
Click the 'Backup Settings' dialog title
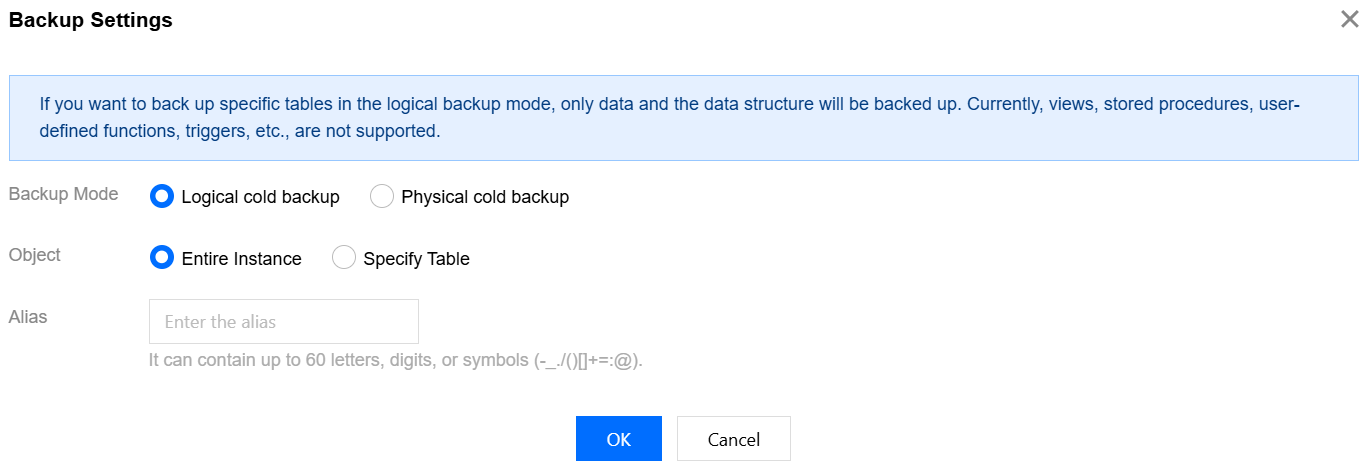[91, 20]
